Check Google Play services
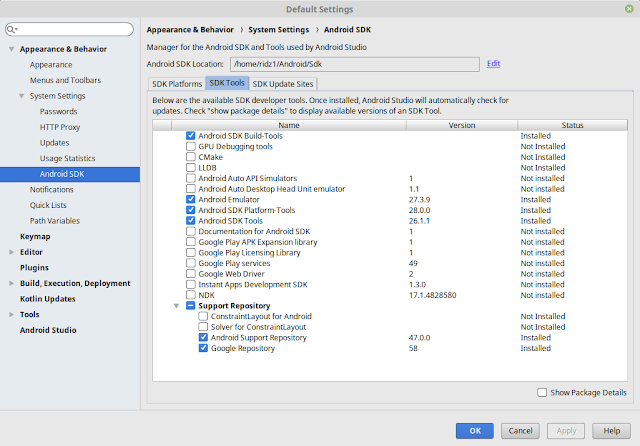This screenshot has height=446, width=640. click(x=191, y=263)
